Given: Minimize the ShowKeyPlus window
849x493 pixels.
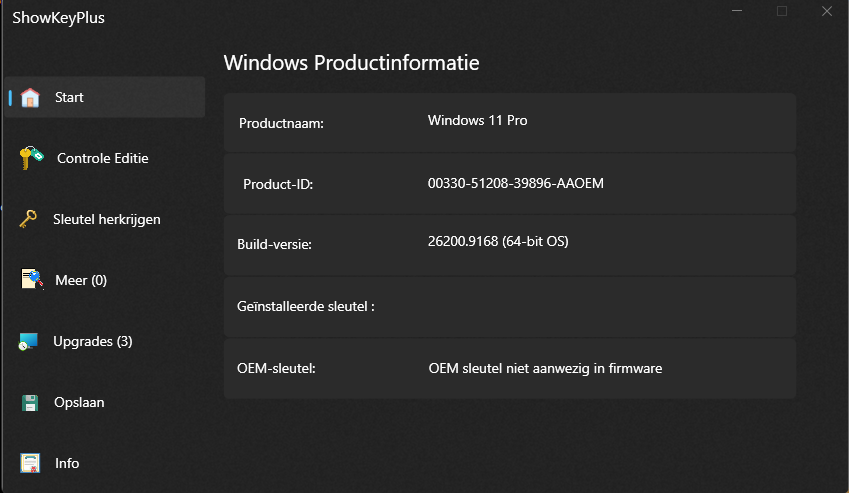Looking at the screenshot, I should [x=737, y=11].
